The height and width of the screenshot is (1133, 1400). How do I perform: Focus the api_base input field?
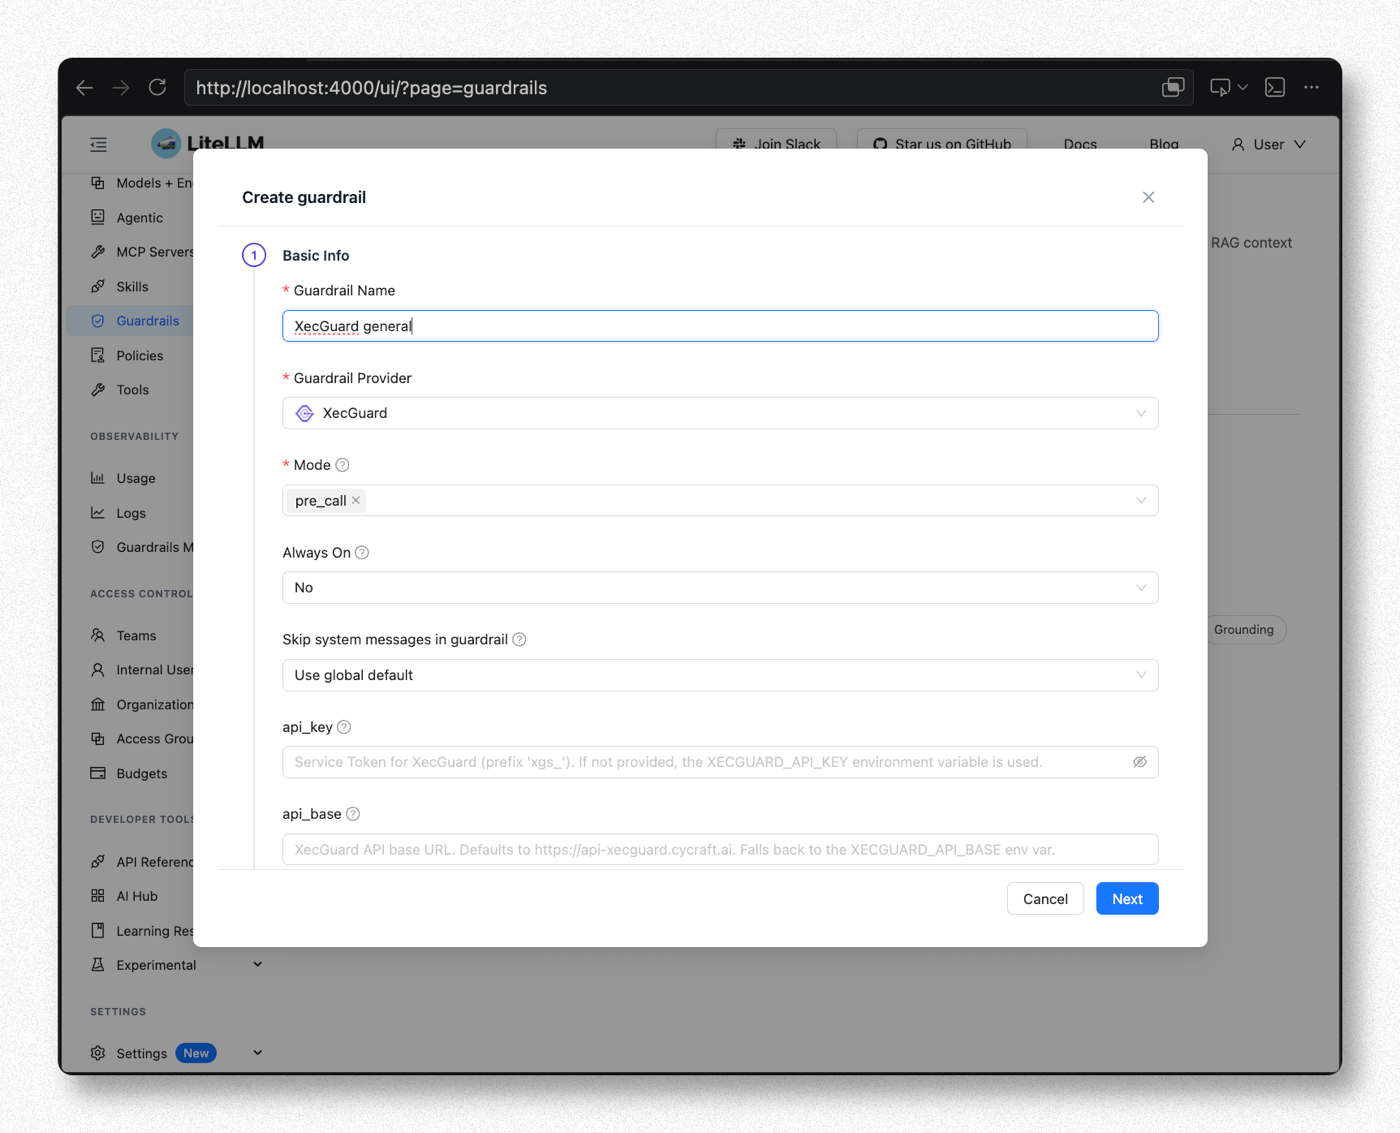point(720,850)
